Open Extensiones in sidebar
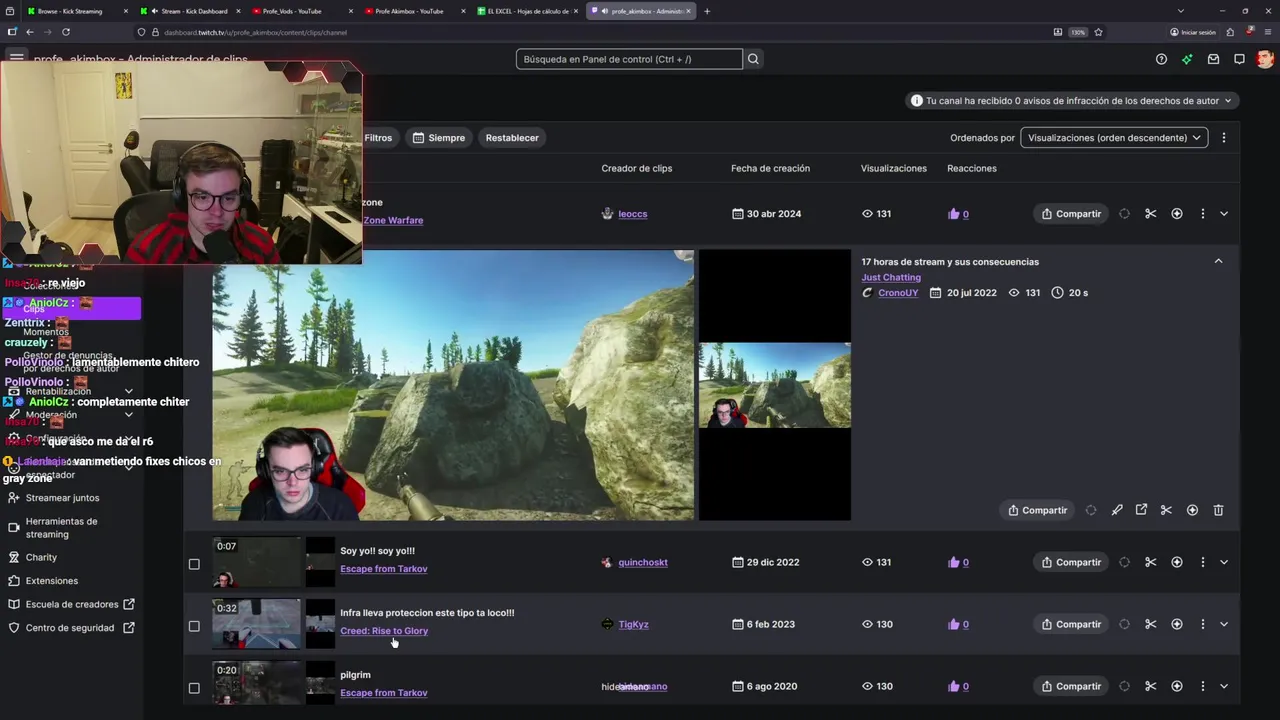The height and width of the screenshot is (720, 1280). (x=52, y=580)
